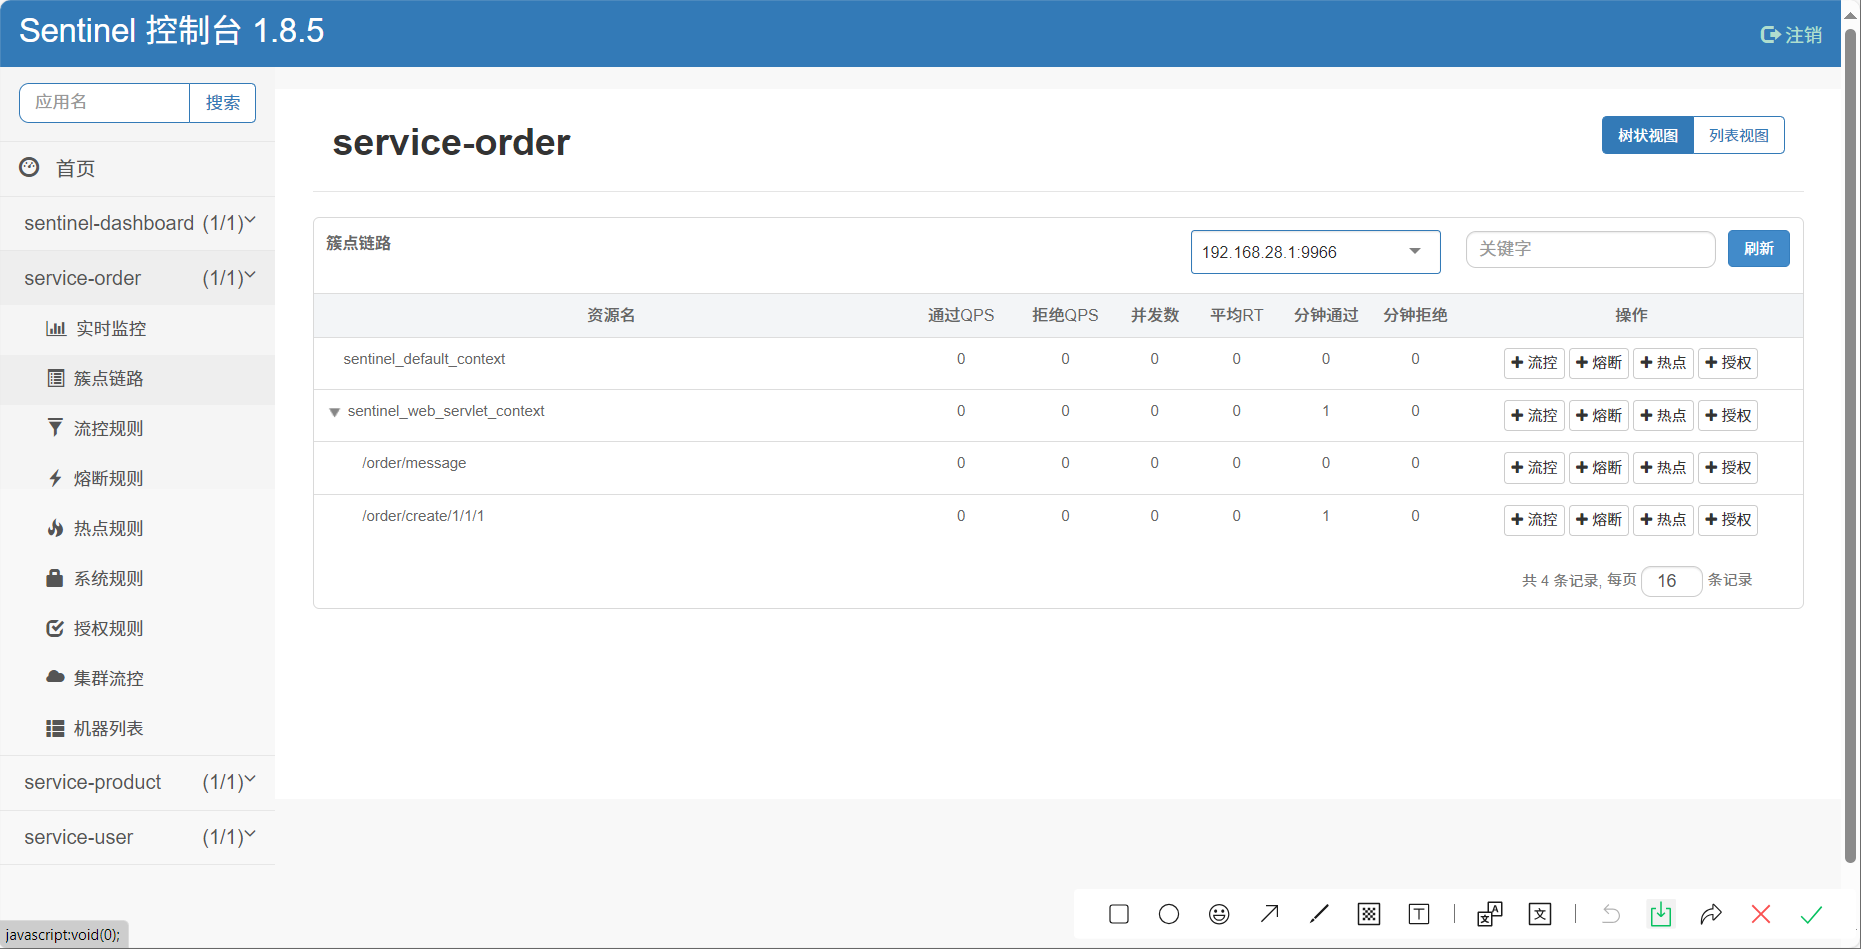Click the 搜索 search button
This screenshot has height=949, width=1861.
[223, 103]
